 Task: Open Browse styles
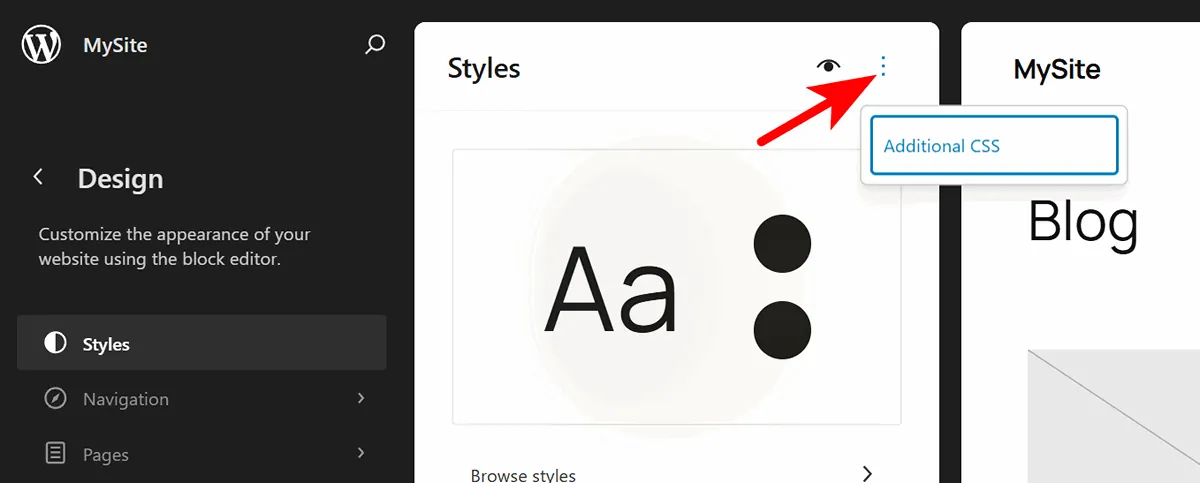pos(523,474)
